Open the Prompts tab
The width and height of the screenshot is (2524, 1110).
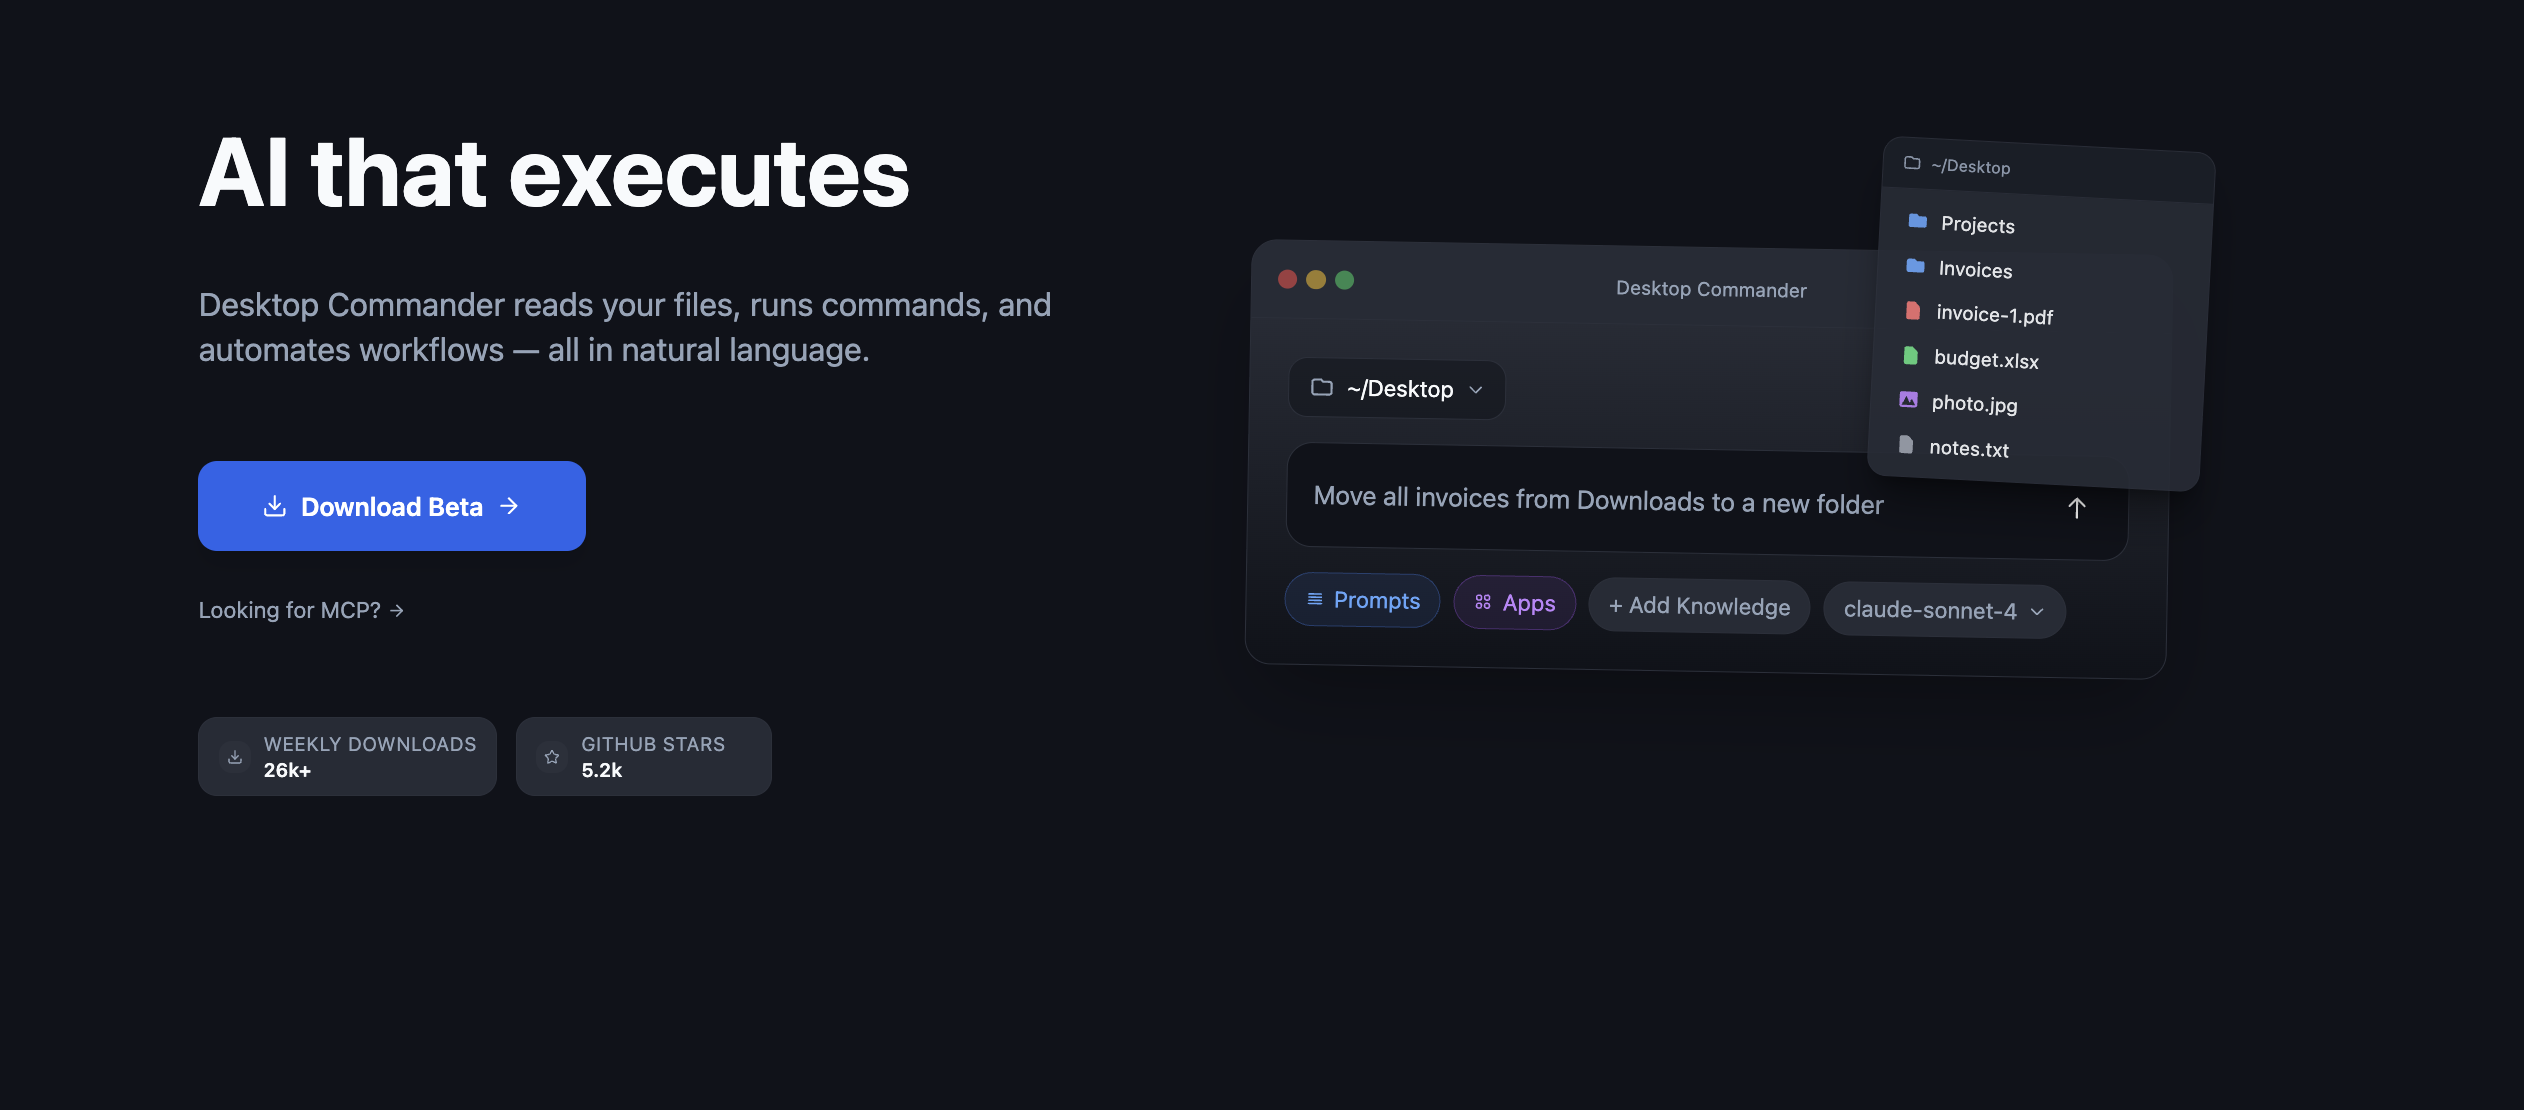tap(1362, 600)
